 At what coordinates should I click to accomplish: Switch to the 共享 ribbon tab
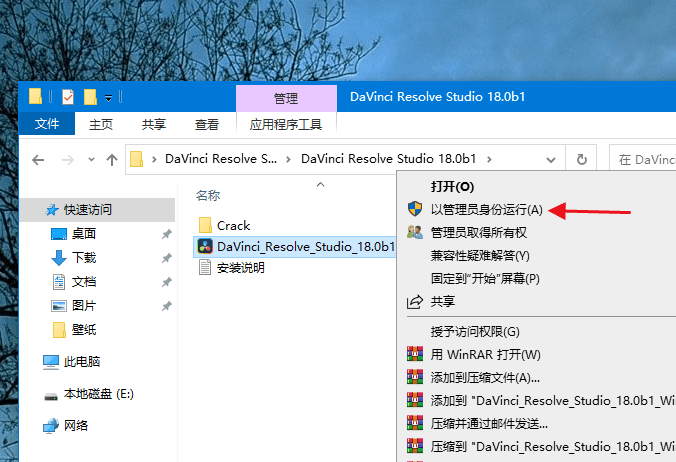154,125
